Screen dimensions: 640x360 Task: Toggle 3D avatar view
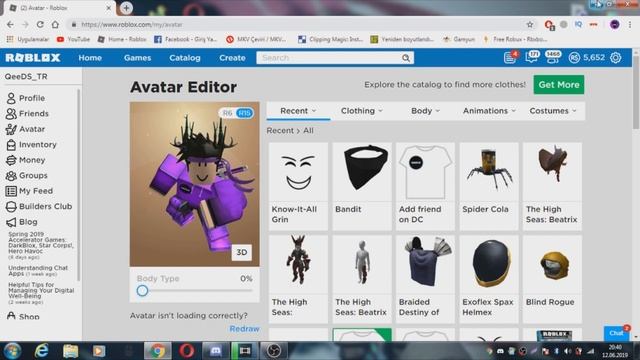242,252
